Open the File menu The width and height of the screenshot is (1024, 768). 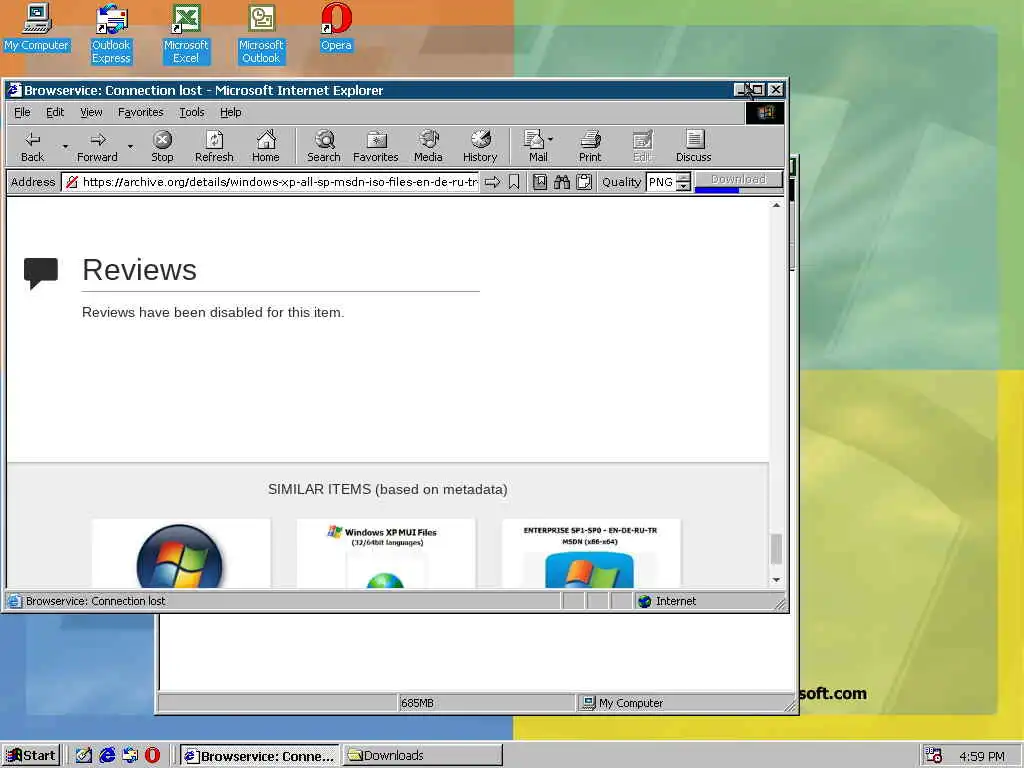pyautogui.click(x=22, y=112)
